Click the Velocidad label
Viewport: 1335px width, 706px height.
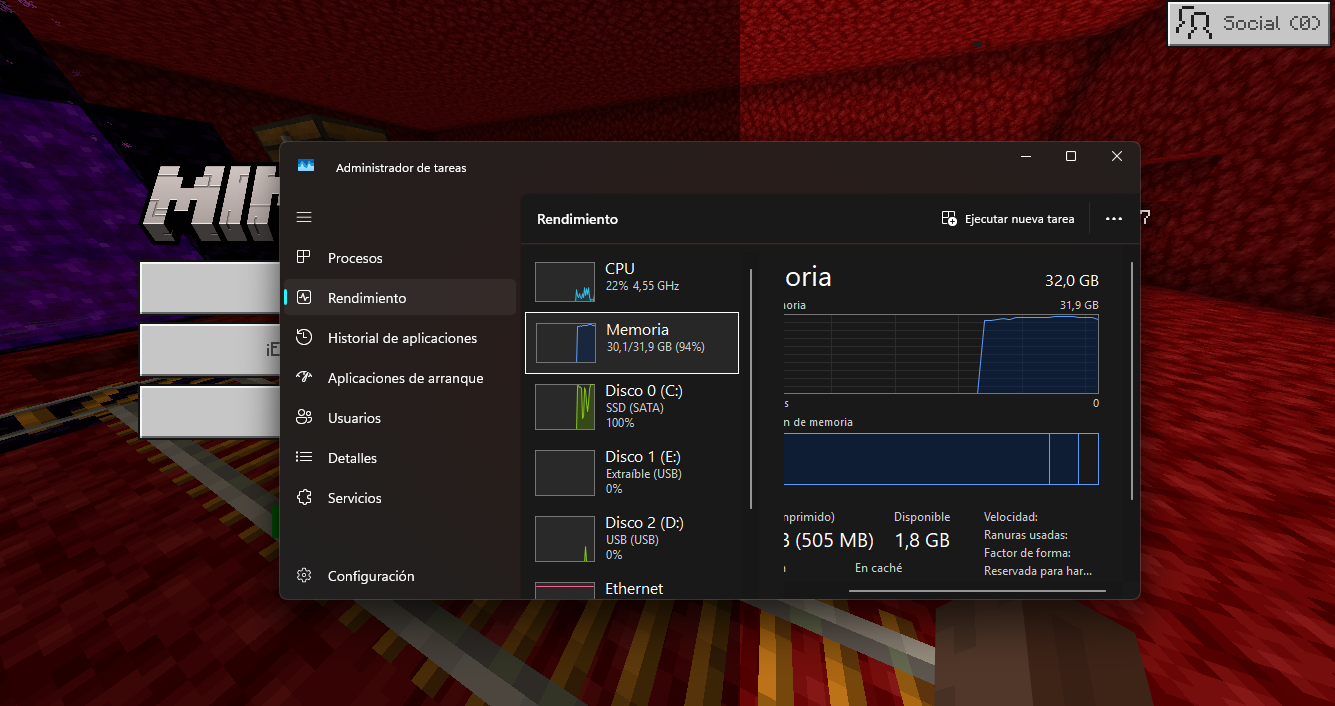[1011, 517]
